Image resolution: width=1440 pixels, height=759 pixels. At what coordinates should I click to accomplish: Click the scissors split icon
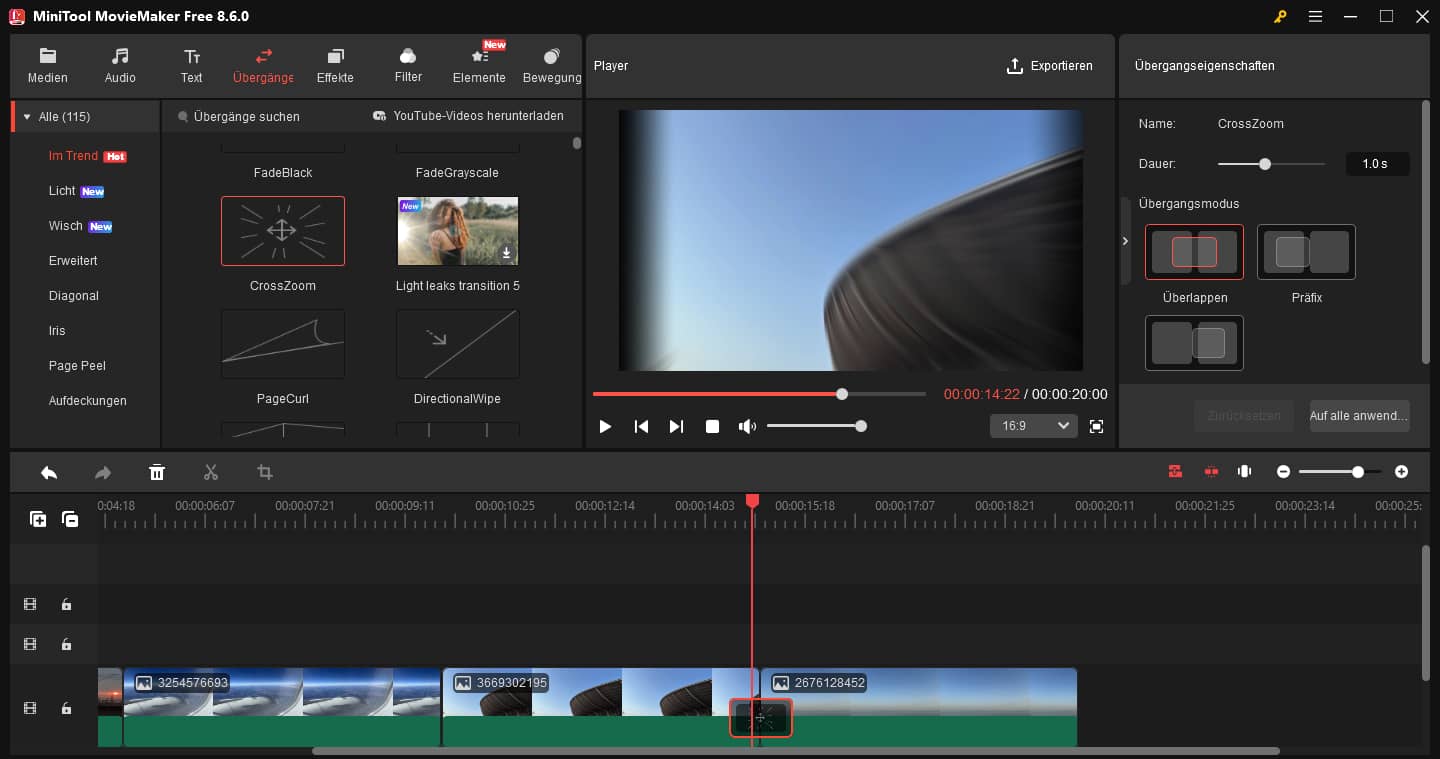211,472
